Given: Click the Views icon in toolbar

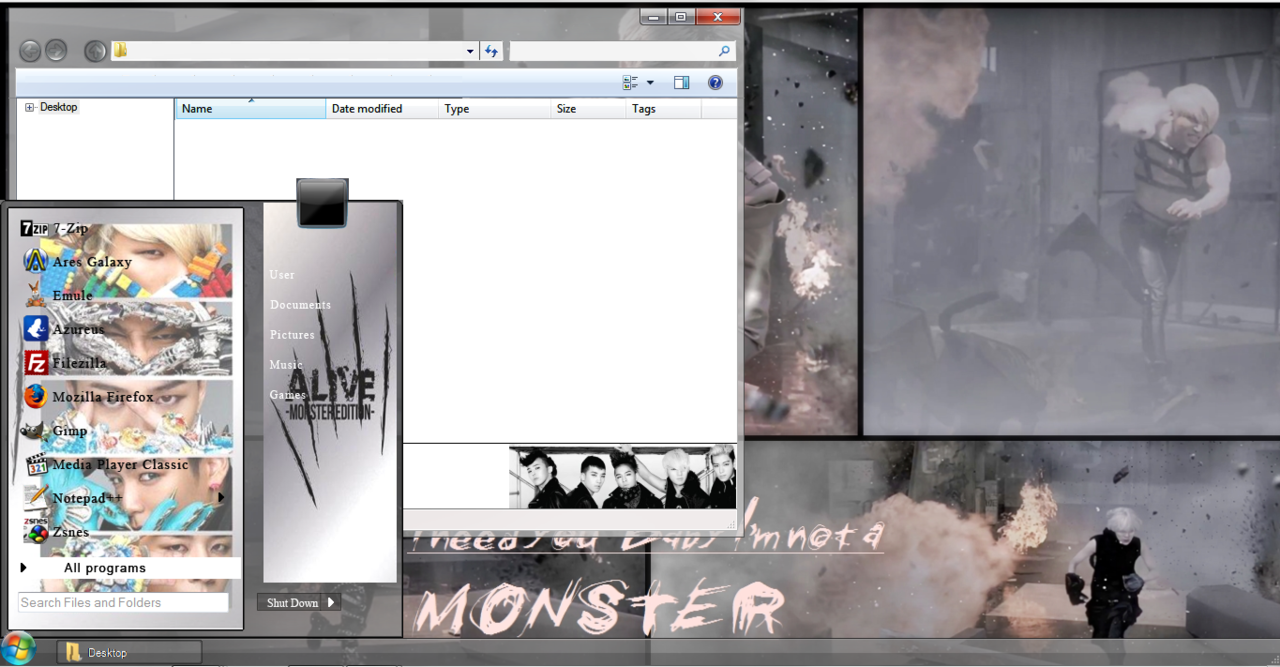Looking at the screenshot, I should point(630,83).
